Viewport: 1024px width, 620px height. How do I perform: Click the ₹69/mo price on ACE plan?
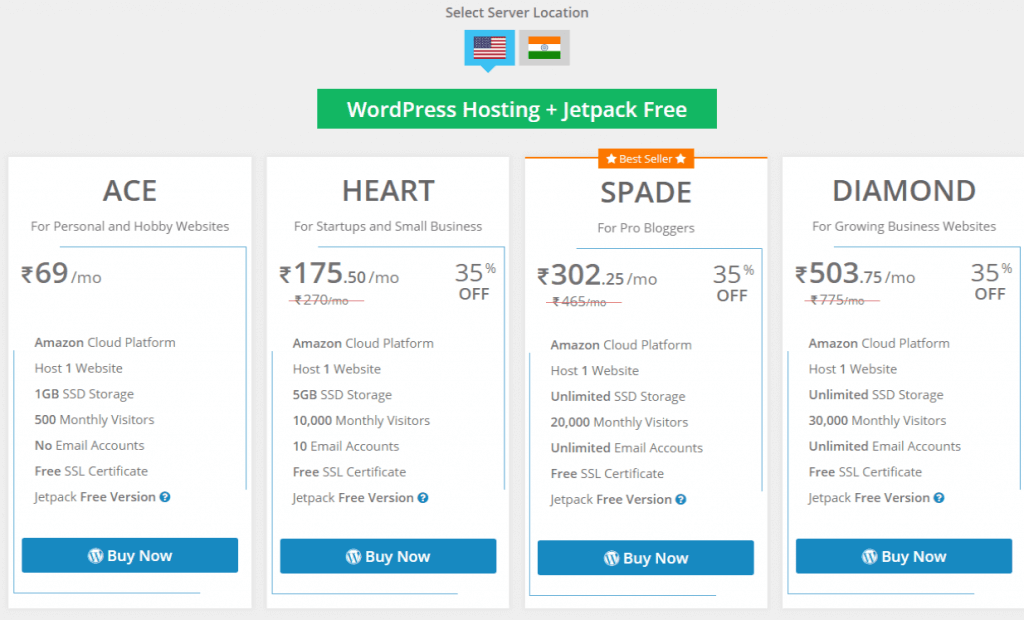tap(62, 275)
